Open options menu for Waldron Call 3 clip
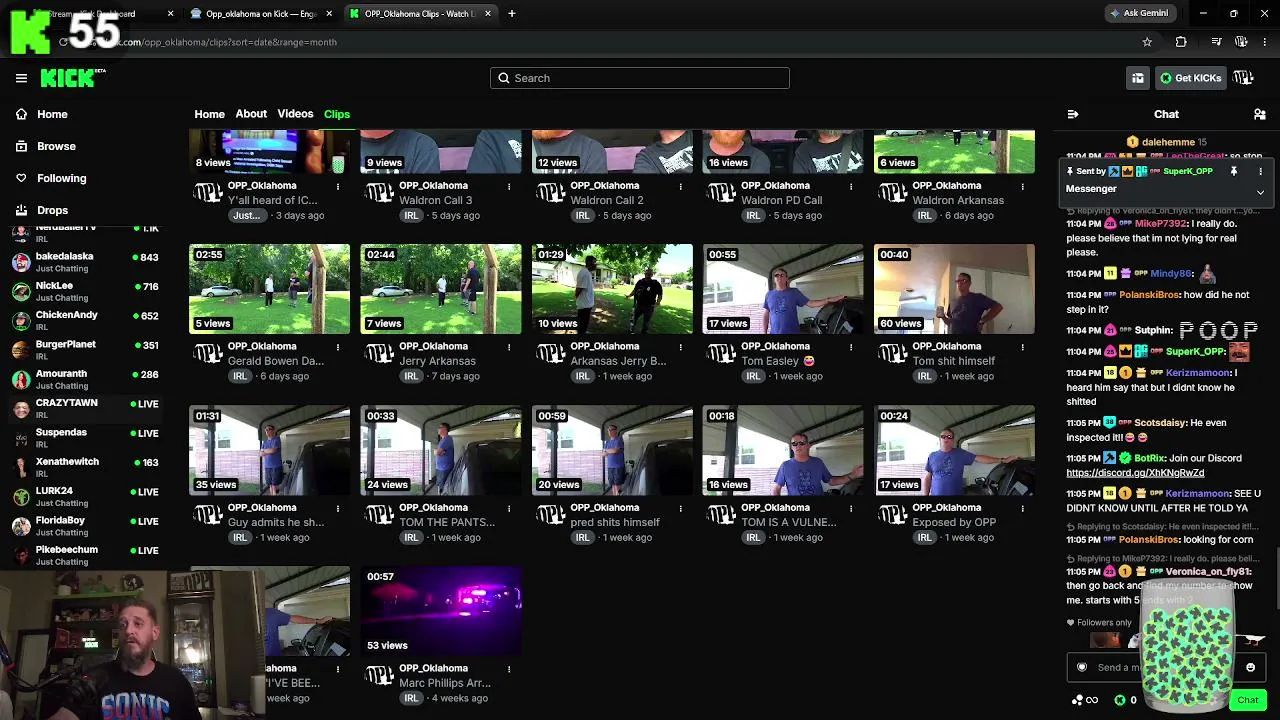The height and width of the screenshot is (720, 1280). coord(509,186)
